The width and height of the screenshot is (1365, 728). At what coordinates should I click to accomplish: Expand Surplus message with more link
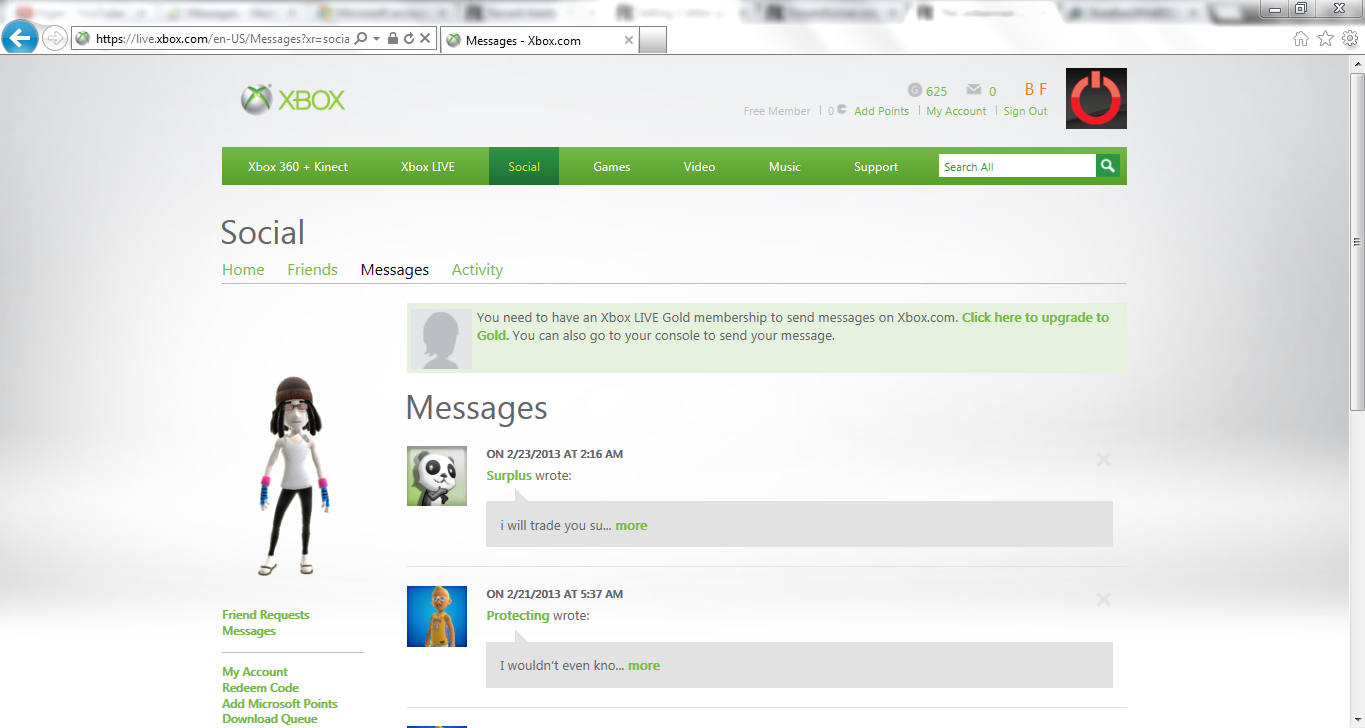pyautogui.click(x=631, y=526)
